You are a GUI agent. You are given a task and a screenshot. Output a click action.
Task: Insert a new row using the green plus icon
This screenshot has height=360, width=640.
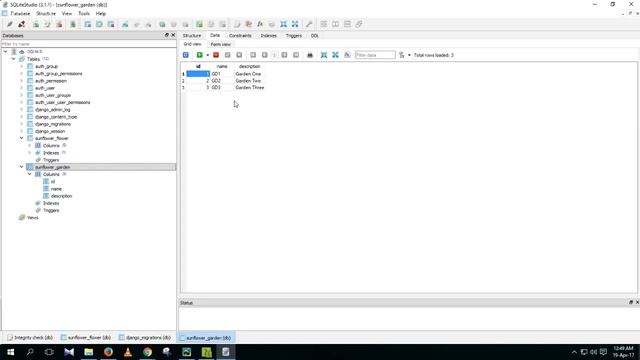point(199,55)
